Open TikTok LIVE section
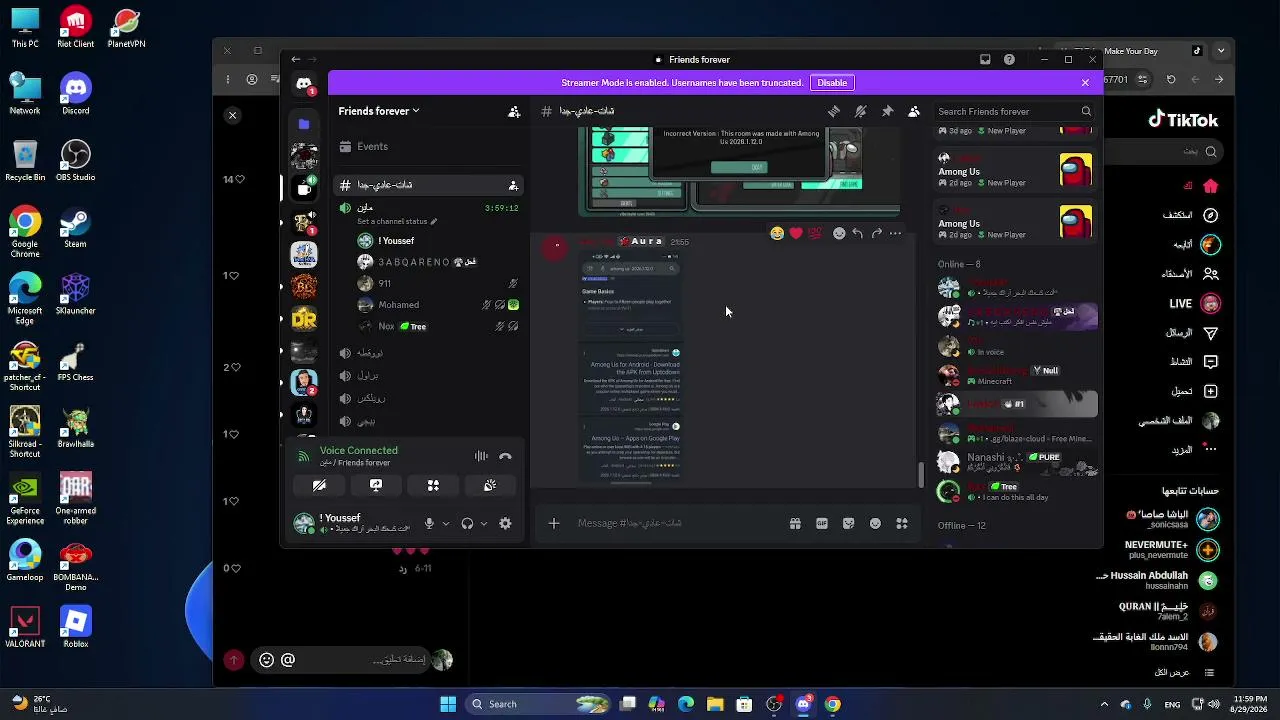Viewport: 1280px width, 720px height. coord(1194,304)
